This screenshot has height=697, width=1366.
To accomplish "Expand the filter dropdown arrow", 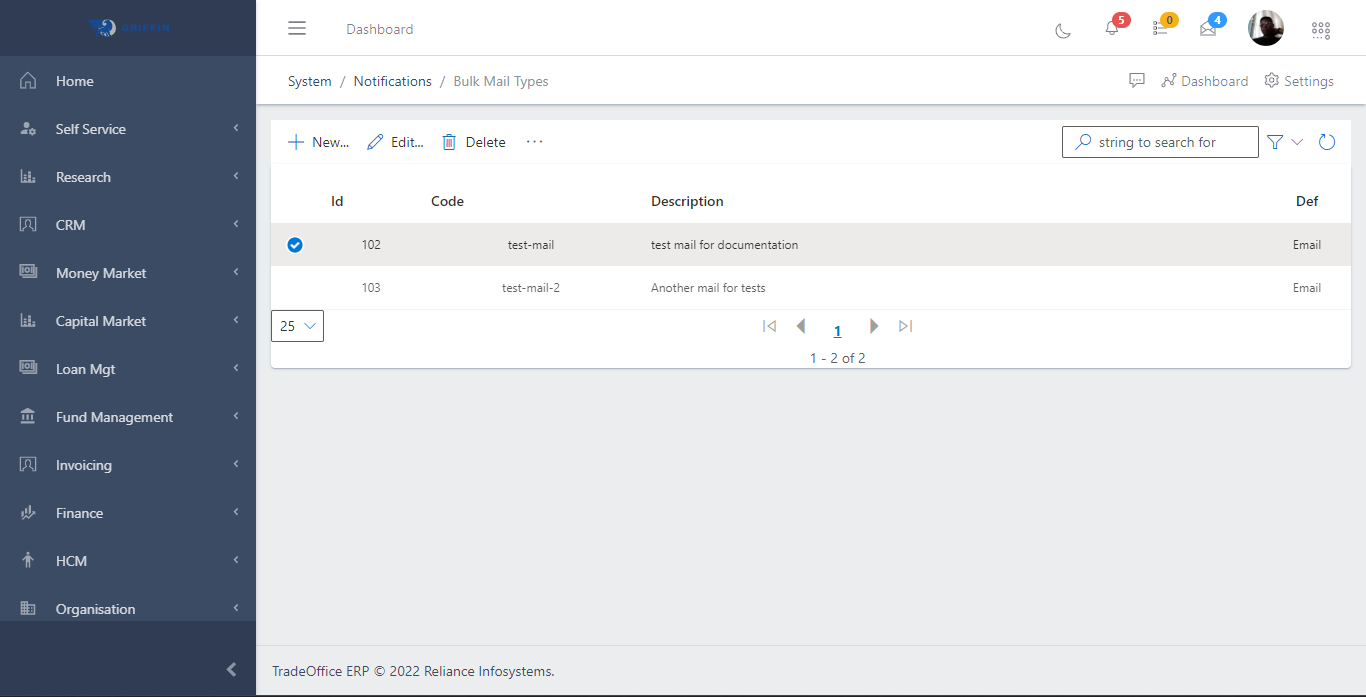I will click(1297, 142).
